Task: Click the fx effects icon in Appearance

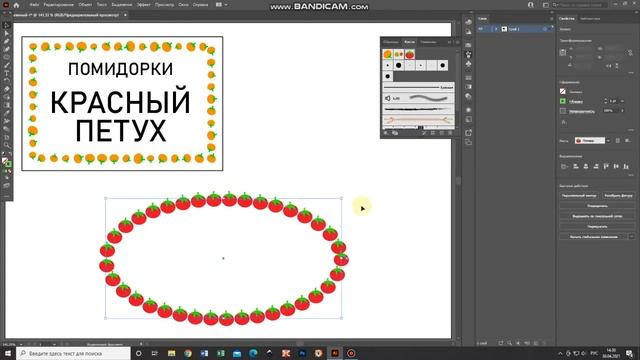Action: pyautogui.click(x=564, y=122)
